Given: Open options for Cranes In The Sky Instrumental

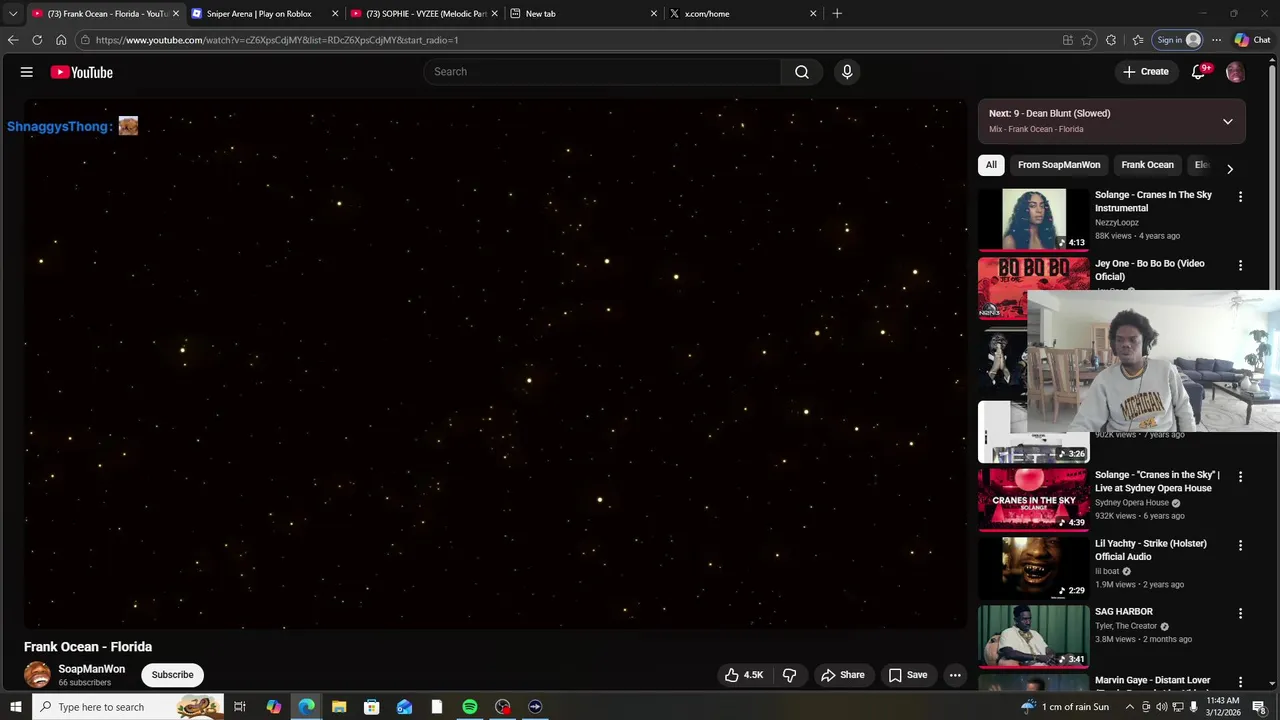Looking at the screenshot, I should 1240,197.
